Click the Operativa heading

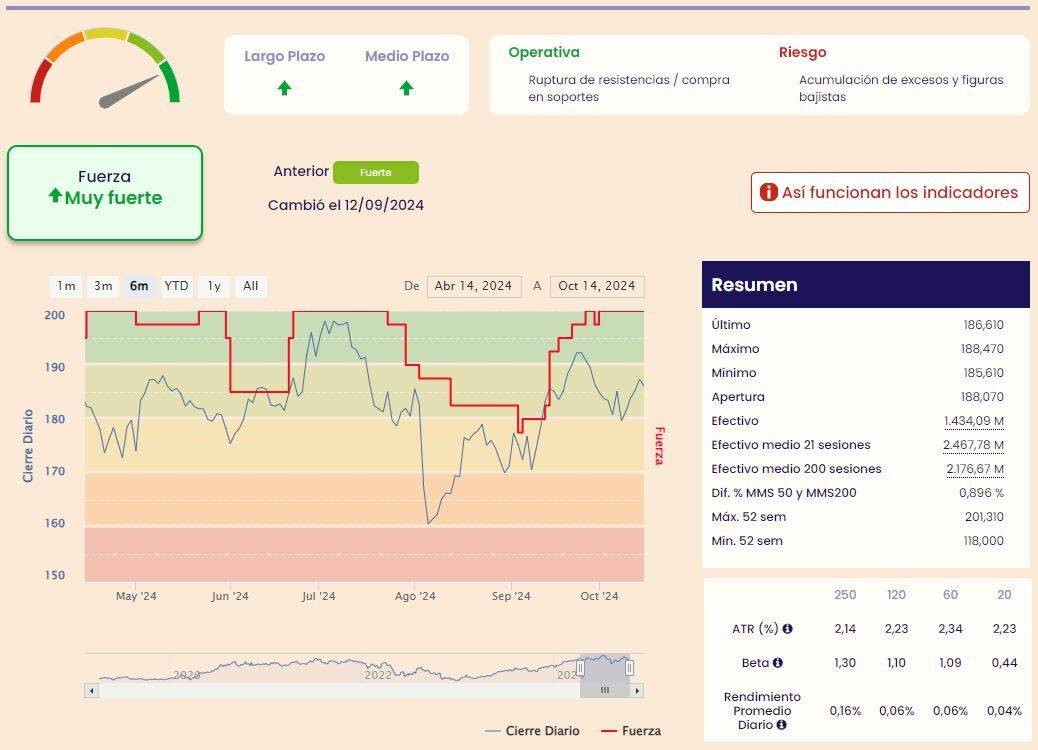tap(543, 52)
